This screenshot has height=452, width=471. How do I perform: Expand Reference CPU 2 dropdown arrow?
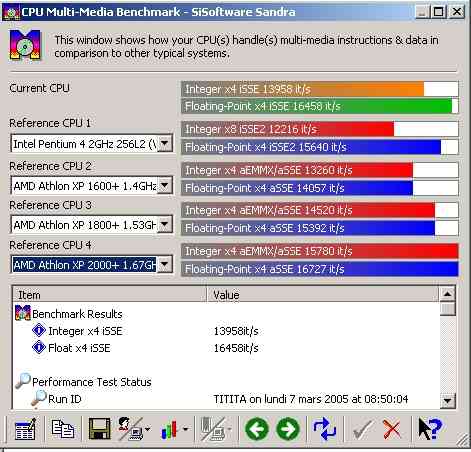[165, 185]
